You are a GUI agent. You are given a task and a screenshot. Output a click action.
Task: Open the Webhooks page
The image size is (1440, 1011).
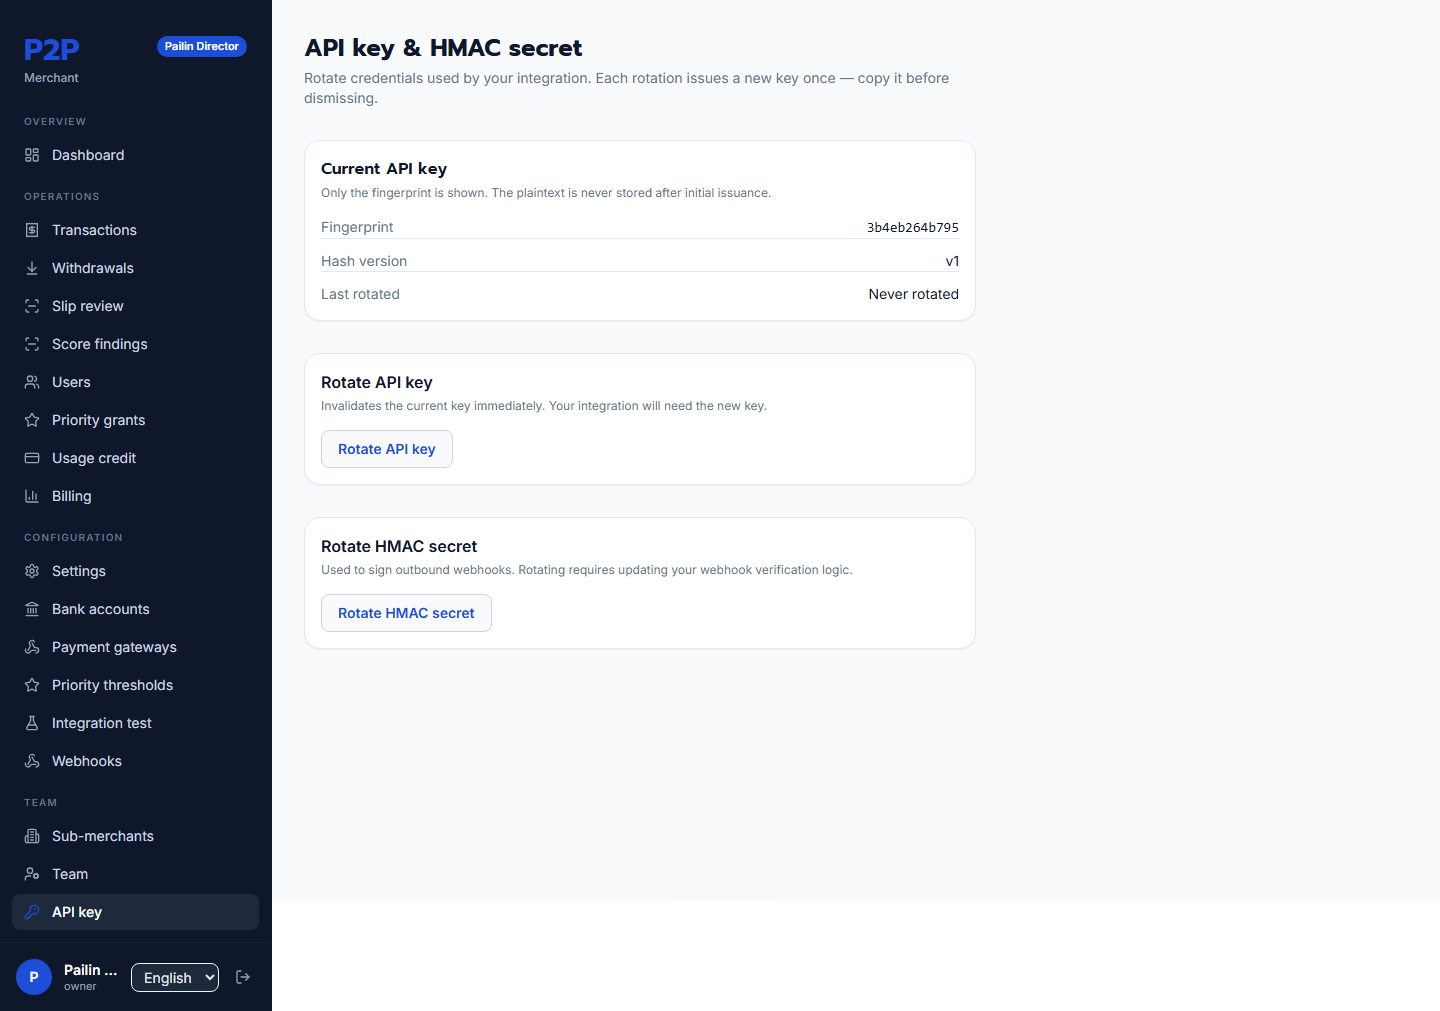135,761
